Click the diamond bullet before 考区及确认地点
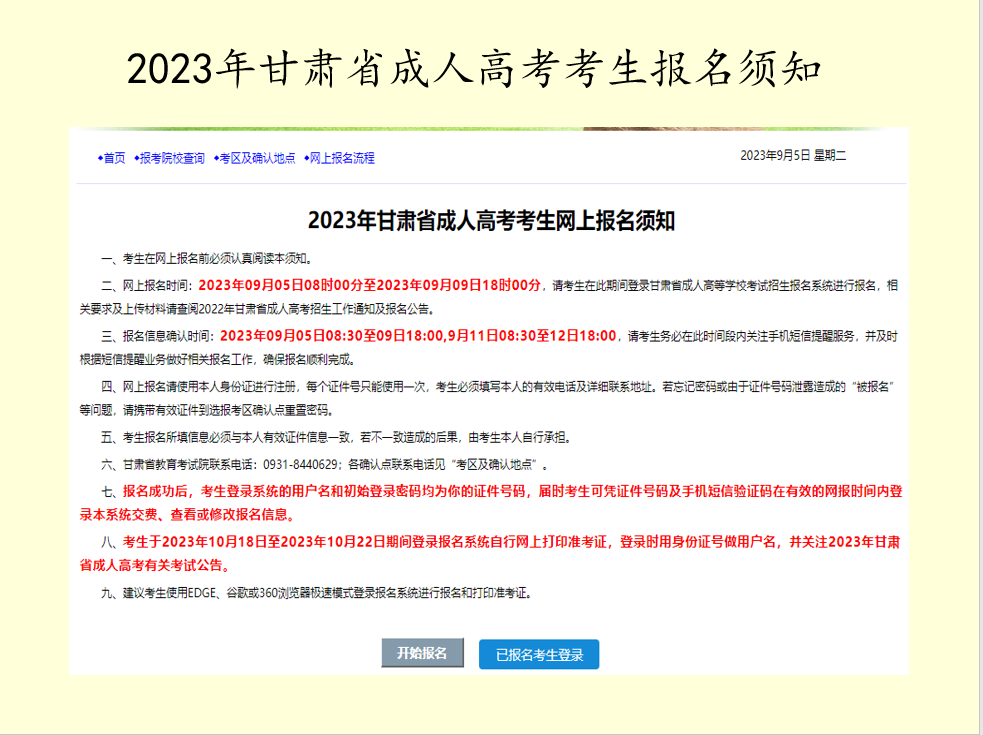983x735 pixels. (216, 158)
